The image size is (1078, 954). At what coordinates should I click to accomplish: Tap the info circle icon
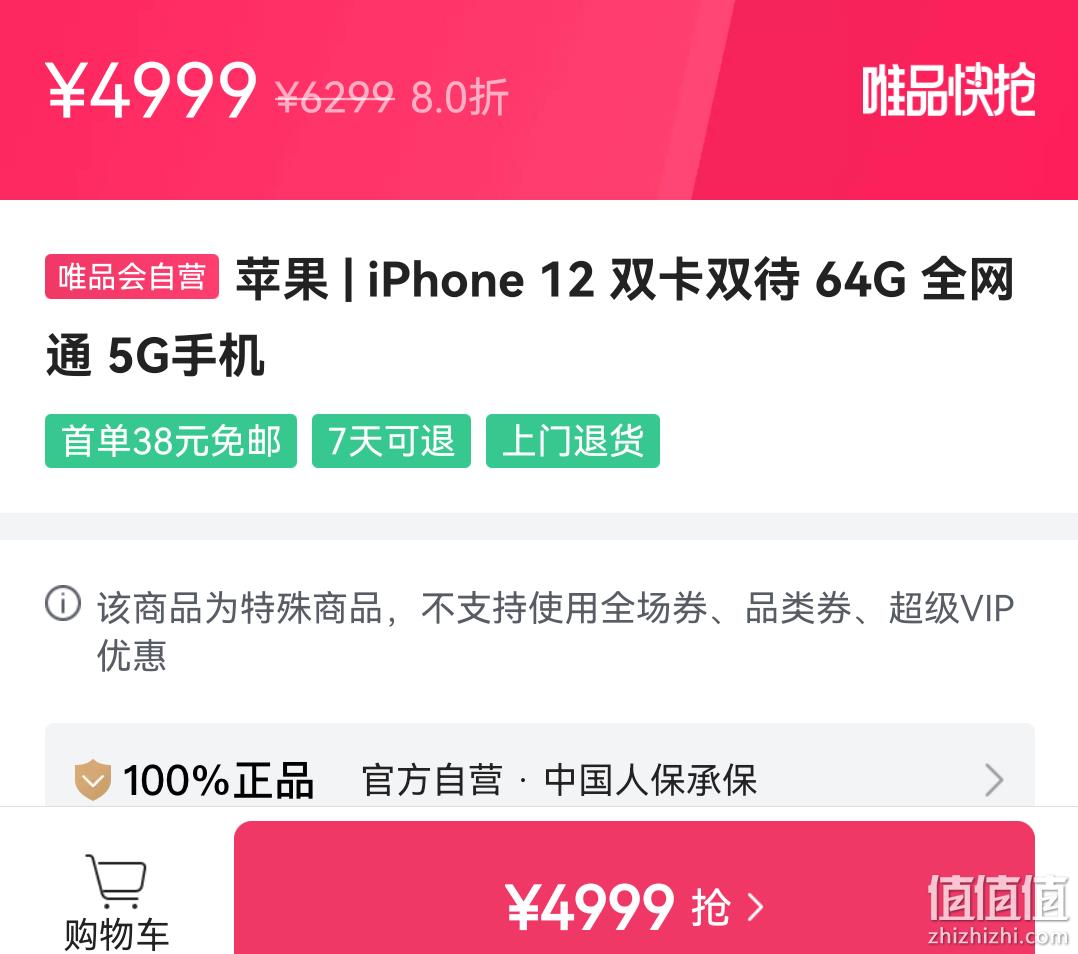[x=63, y=603]
